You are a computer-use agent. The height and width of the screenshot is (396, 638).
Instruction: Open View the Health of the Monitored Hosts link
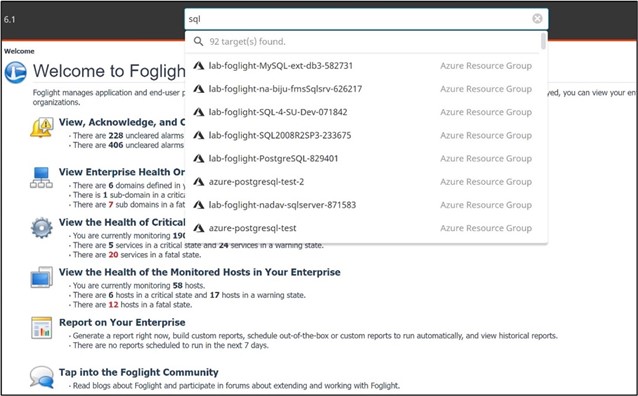199,272
